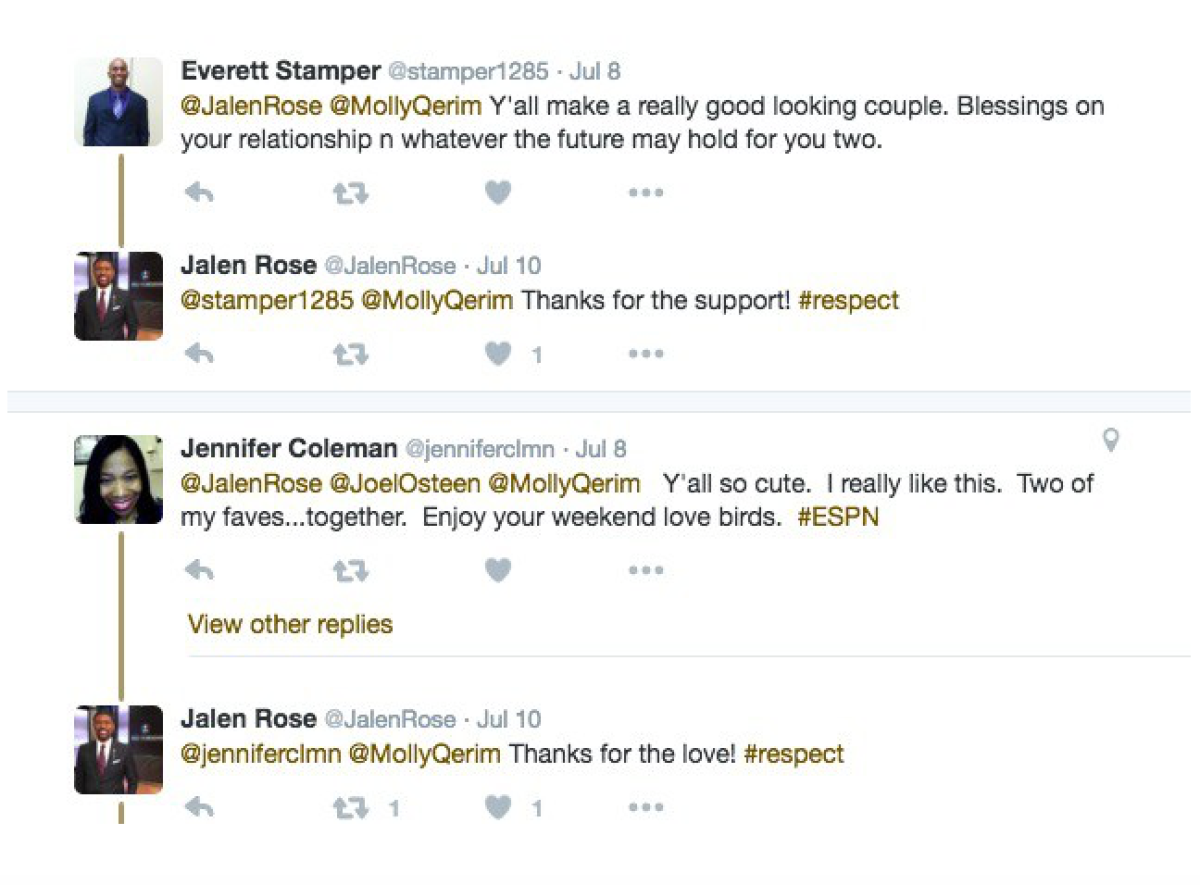Like Jennifer Coleman's tweet

[498, 571]
